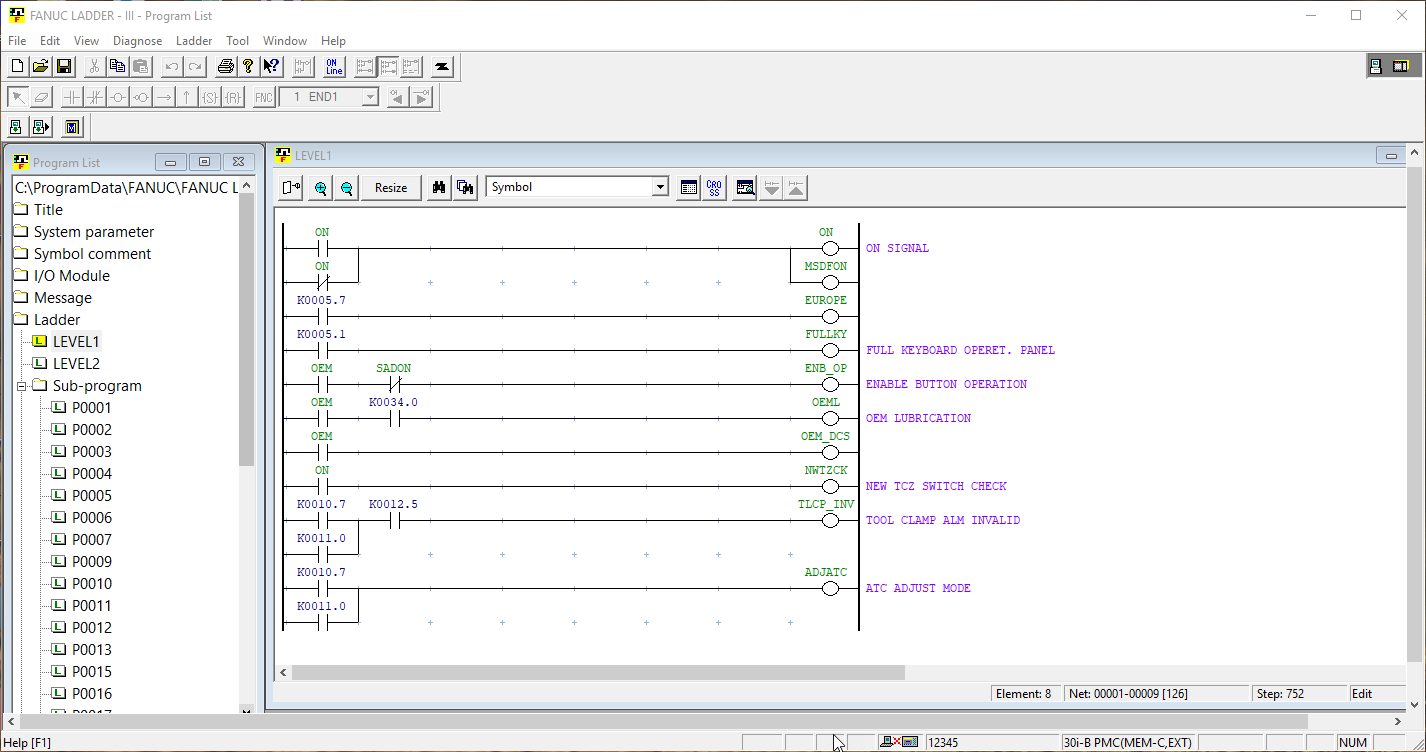This screenshot has height=752, width=1426.
Task: Click the K0005.7 contact
Action: click(x=322, y=316)
